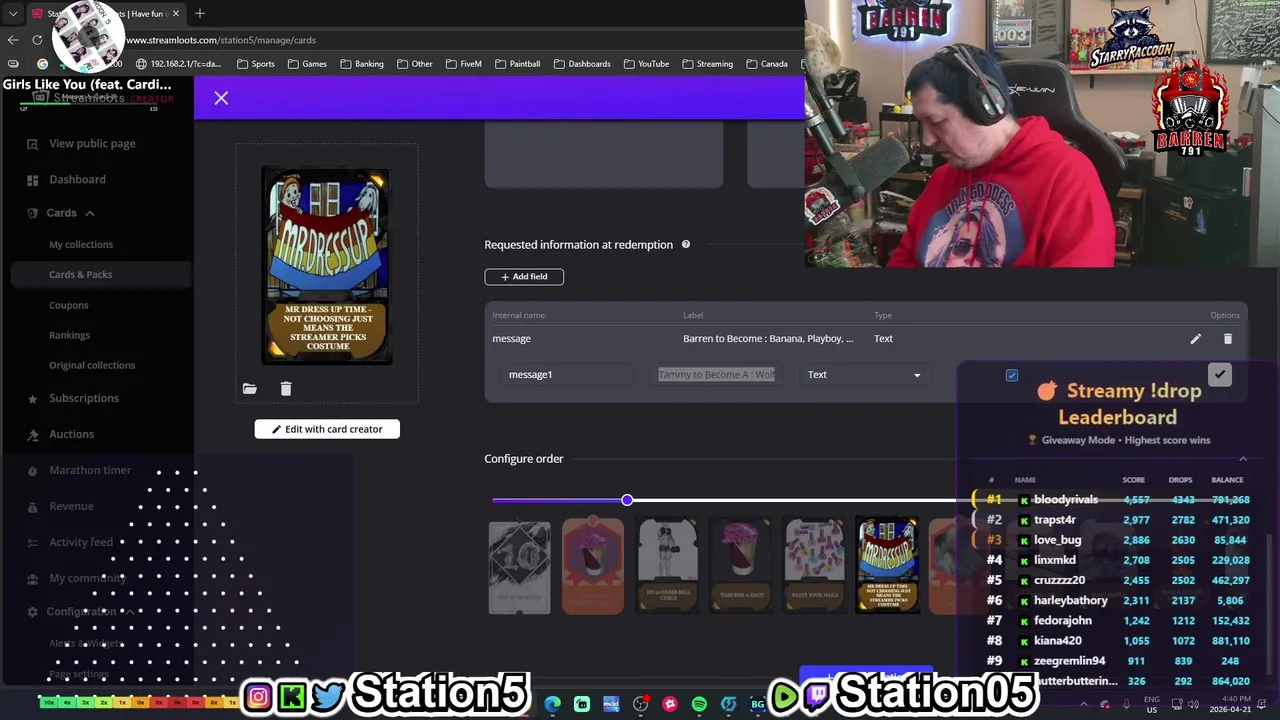Image resolution: width=1280 pixels, height=720 pixels.
Task: Click the Configure order slider handle
Action: [x=627, y=500]
